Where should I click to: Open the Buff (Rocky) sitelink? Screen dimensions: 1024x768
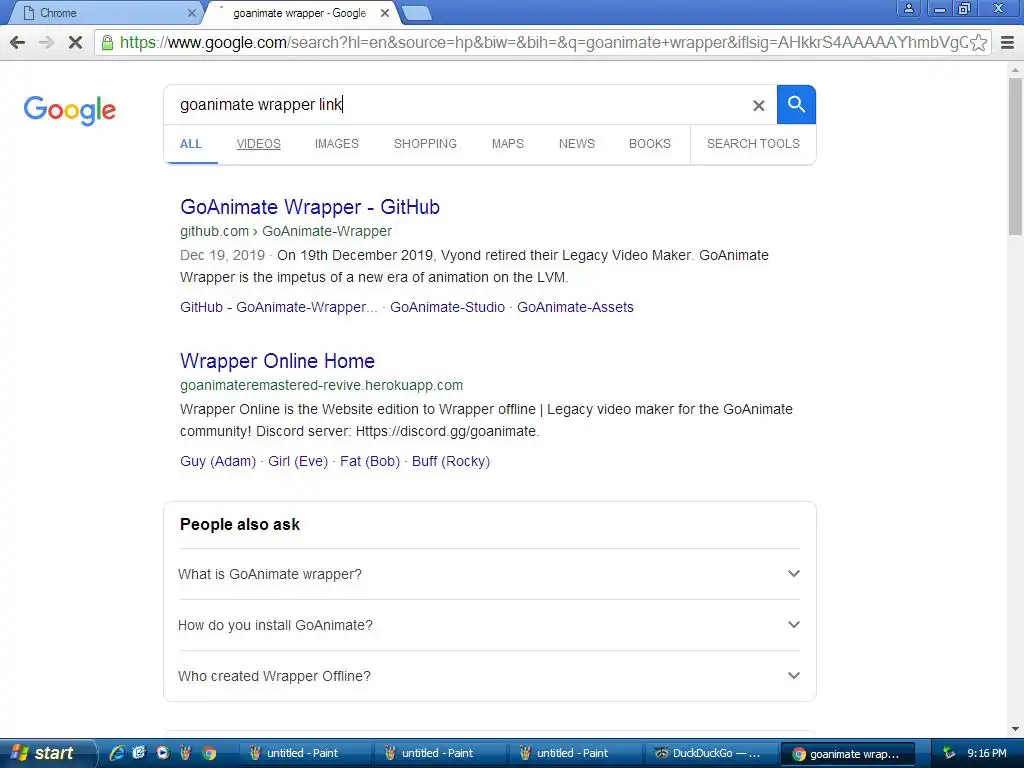click(451, 461)
